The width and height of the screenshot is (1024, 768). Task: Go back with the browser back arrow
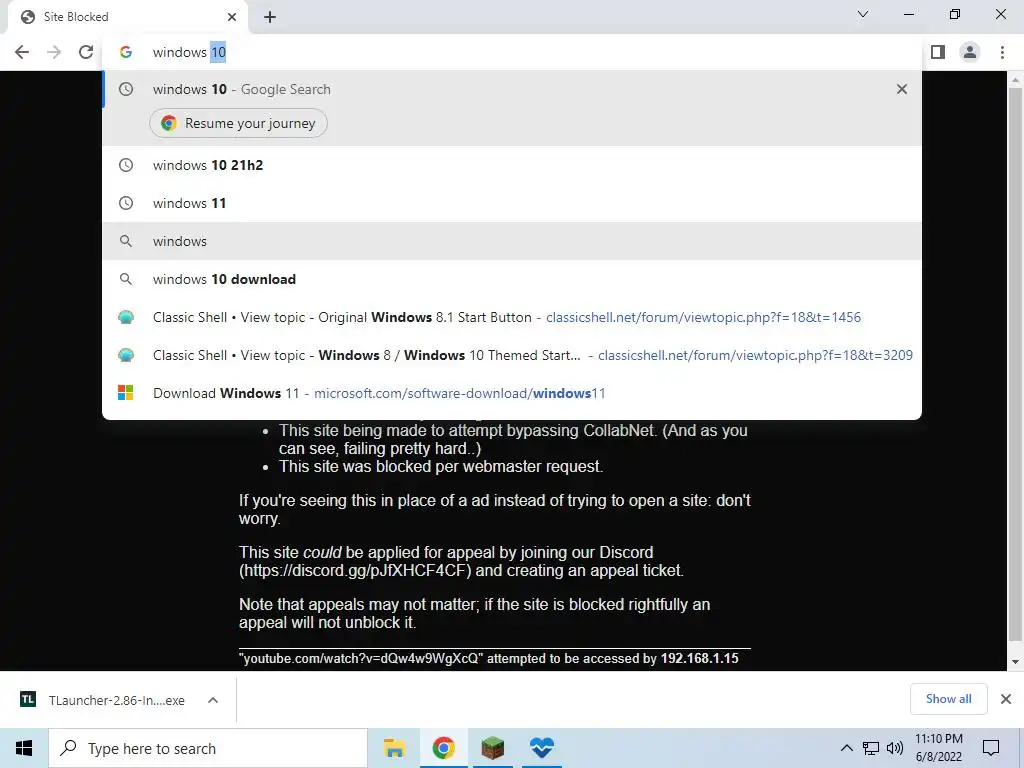coord(22,52)
